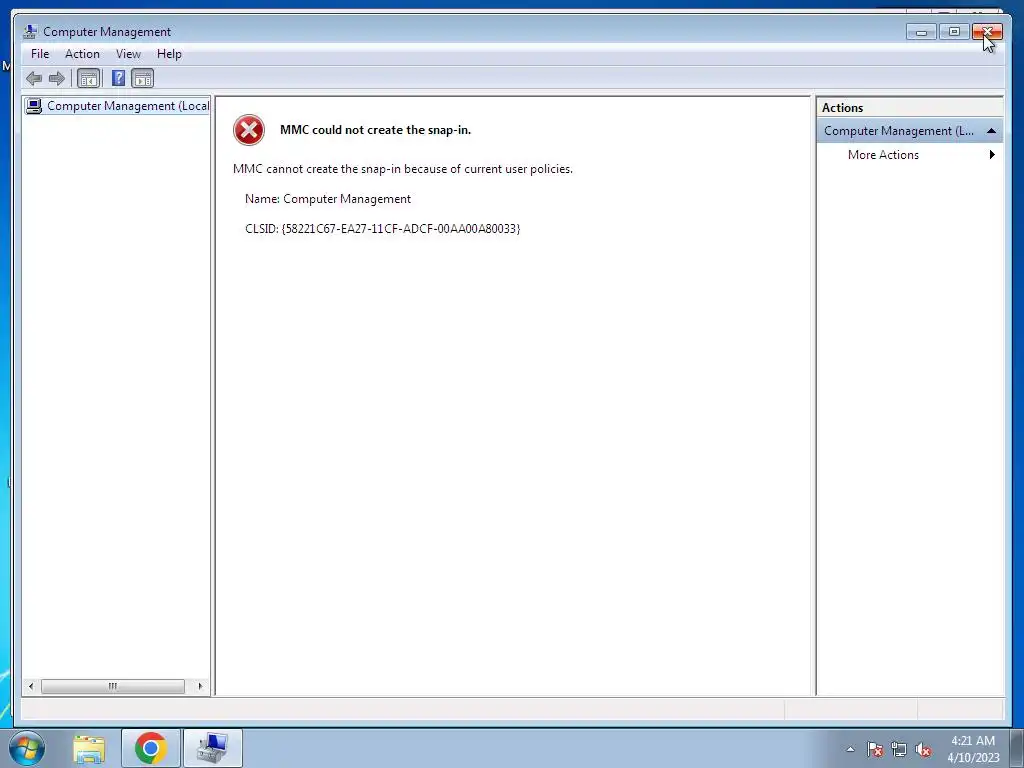Click the Forward arrow toolbar icon
The width and height of the screenshot is (1024, 768).
[57, 79]
